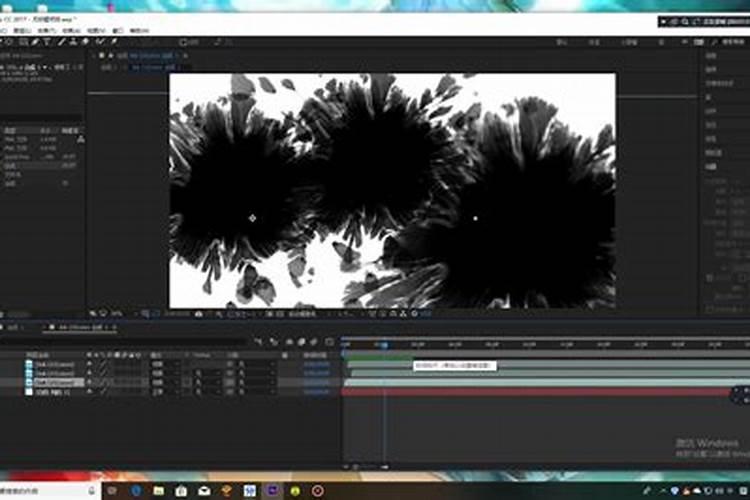Toggle the Snapping checkbox in the toolbar

pyautogui.click(x=184, y=42)
